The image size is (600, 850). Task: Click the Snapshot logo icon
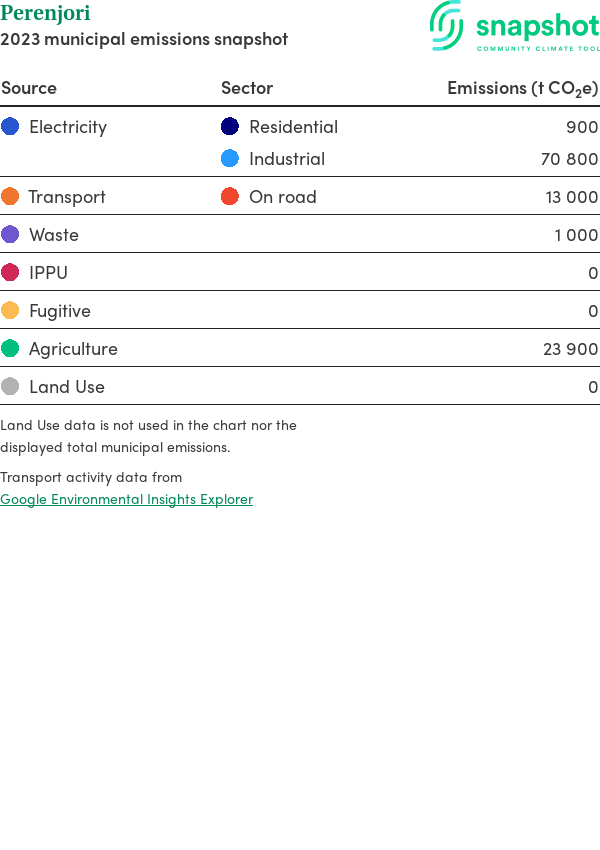point(447,25)
